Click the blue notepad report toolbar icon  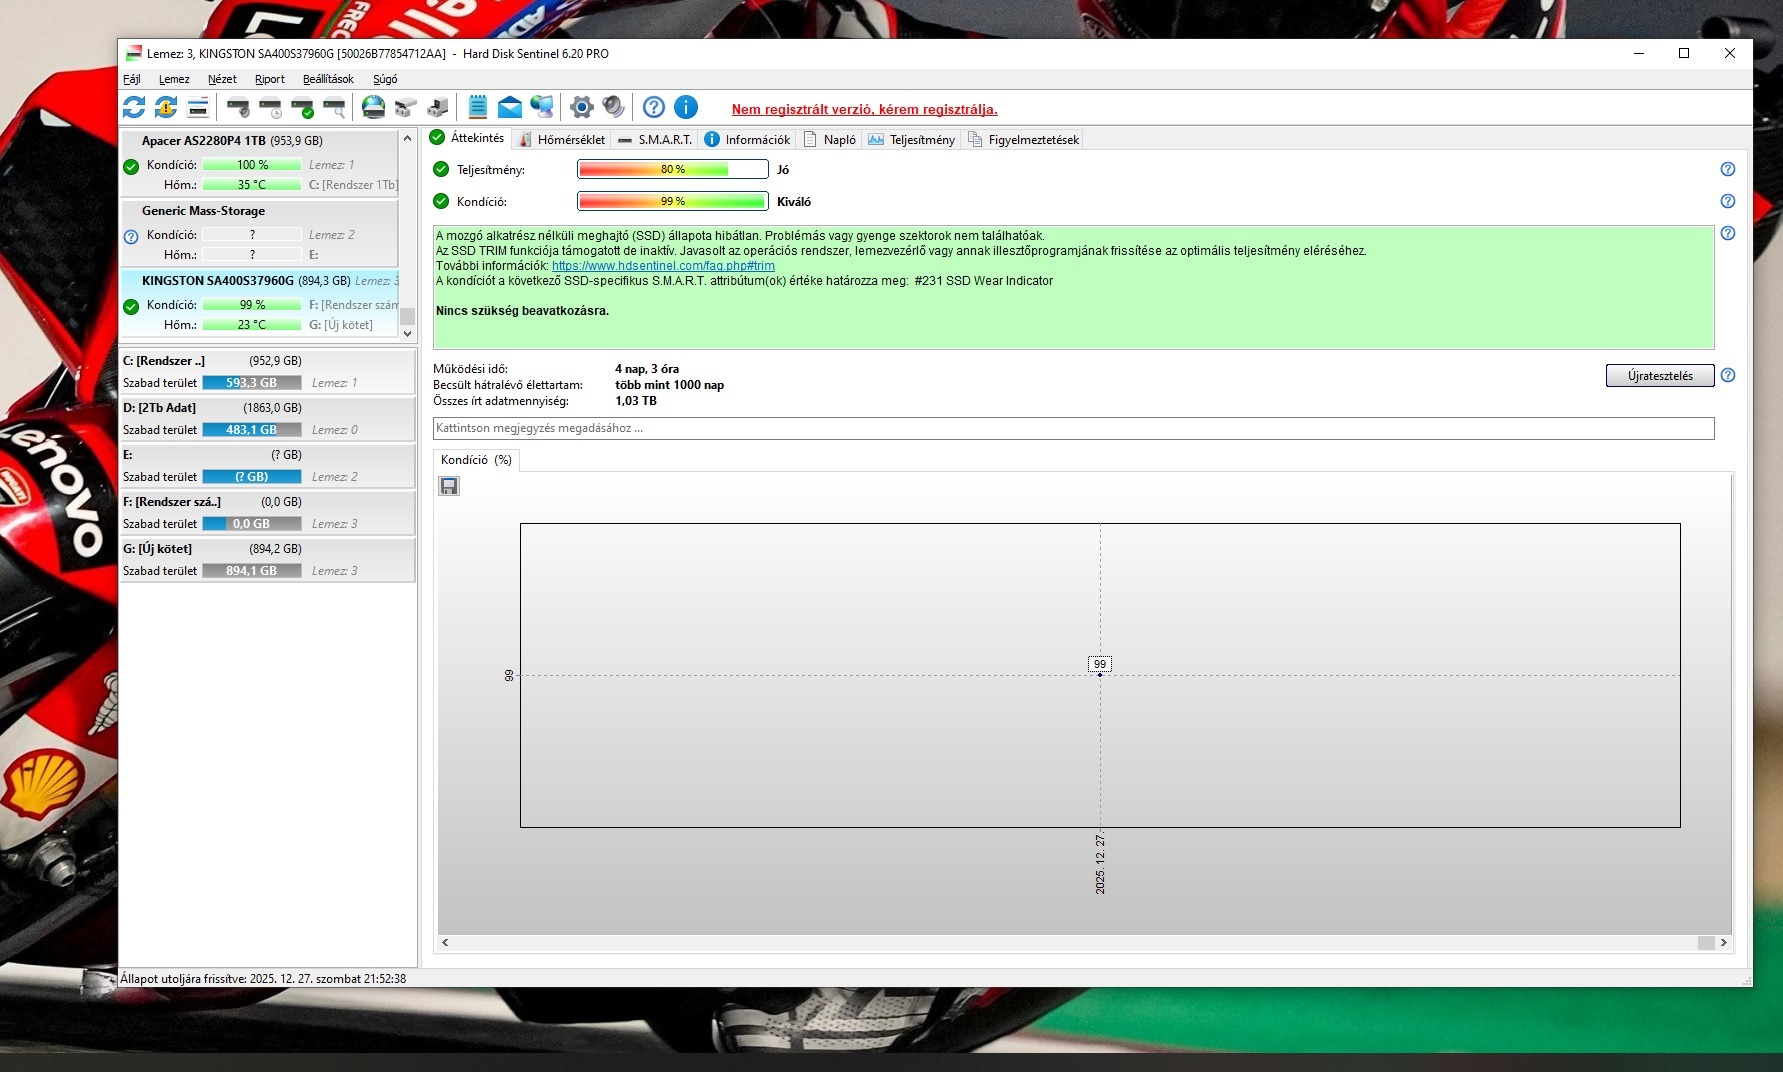(478, 107)
